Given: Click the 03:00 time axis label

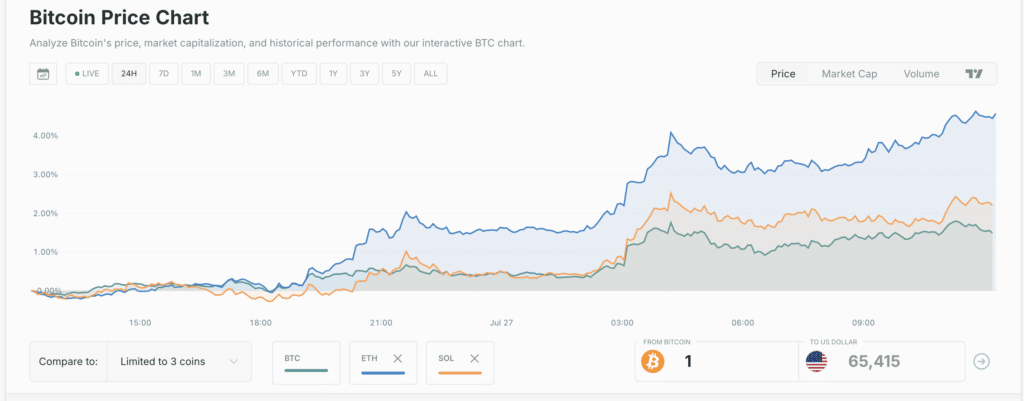Looking at the screenshot, I should click(x=622, y=322).
